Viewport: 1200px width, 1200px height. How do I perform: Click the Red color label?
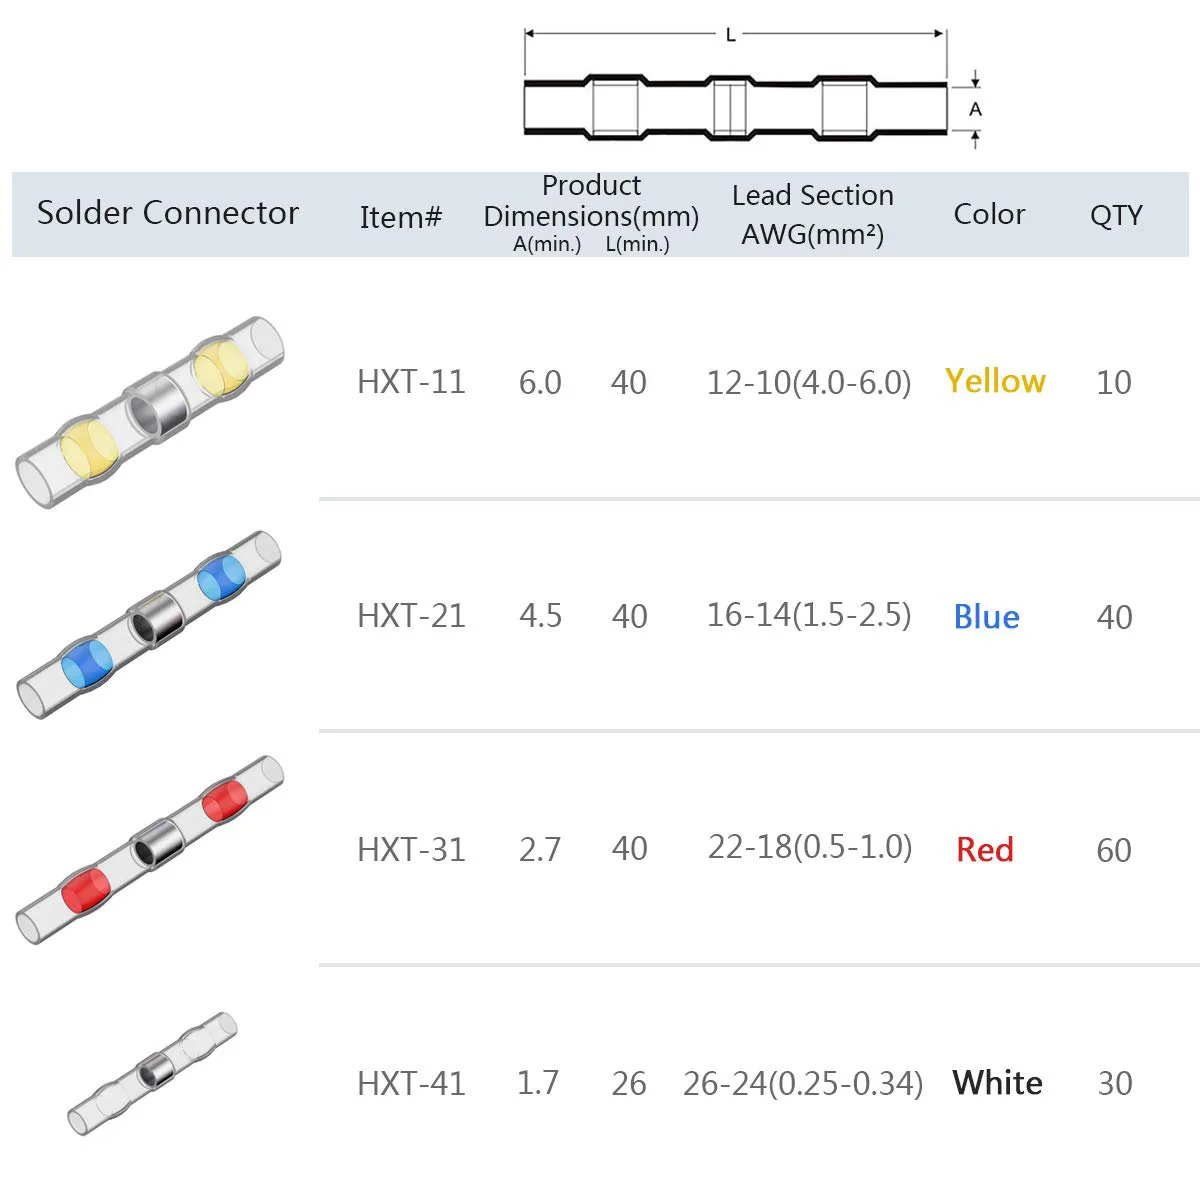pos(985,850)
